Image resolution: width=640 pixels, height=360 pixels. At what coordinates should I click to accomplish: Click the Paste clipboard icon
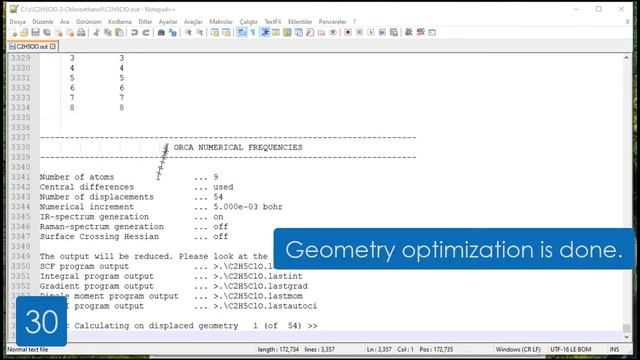[x=119, y=33]
